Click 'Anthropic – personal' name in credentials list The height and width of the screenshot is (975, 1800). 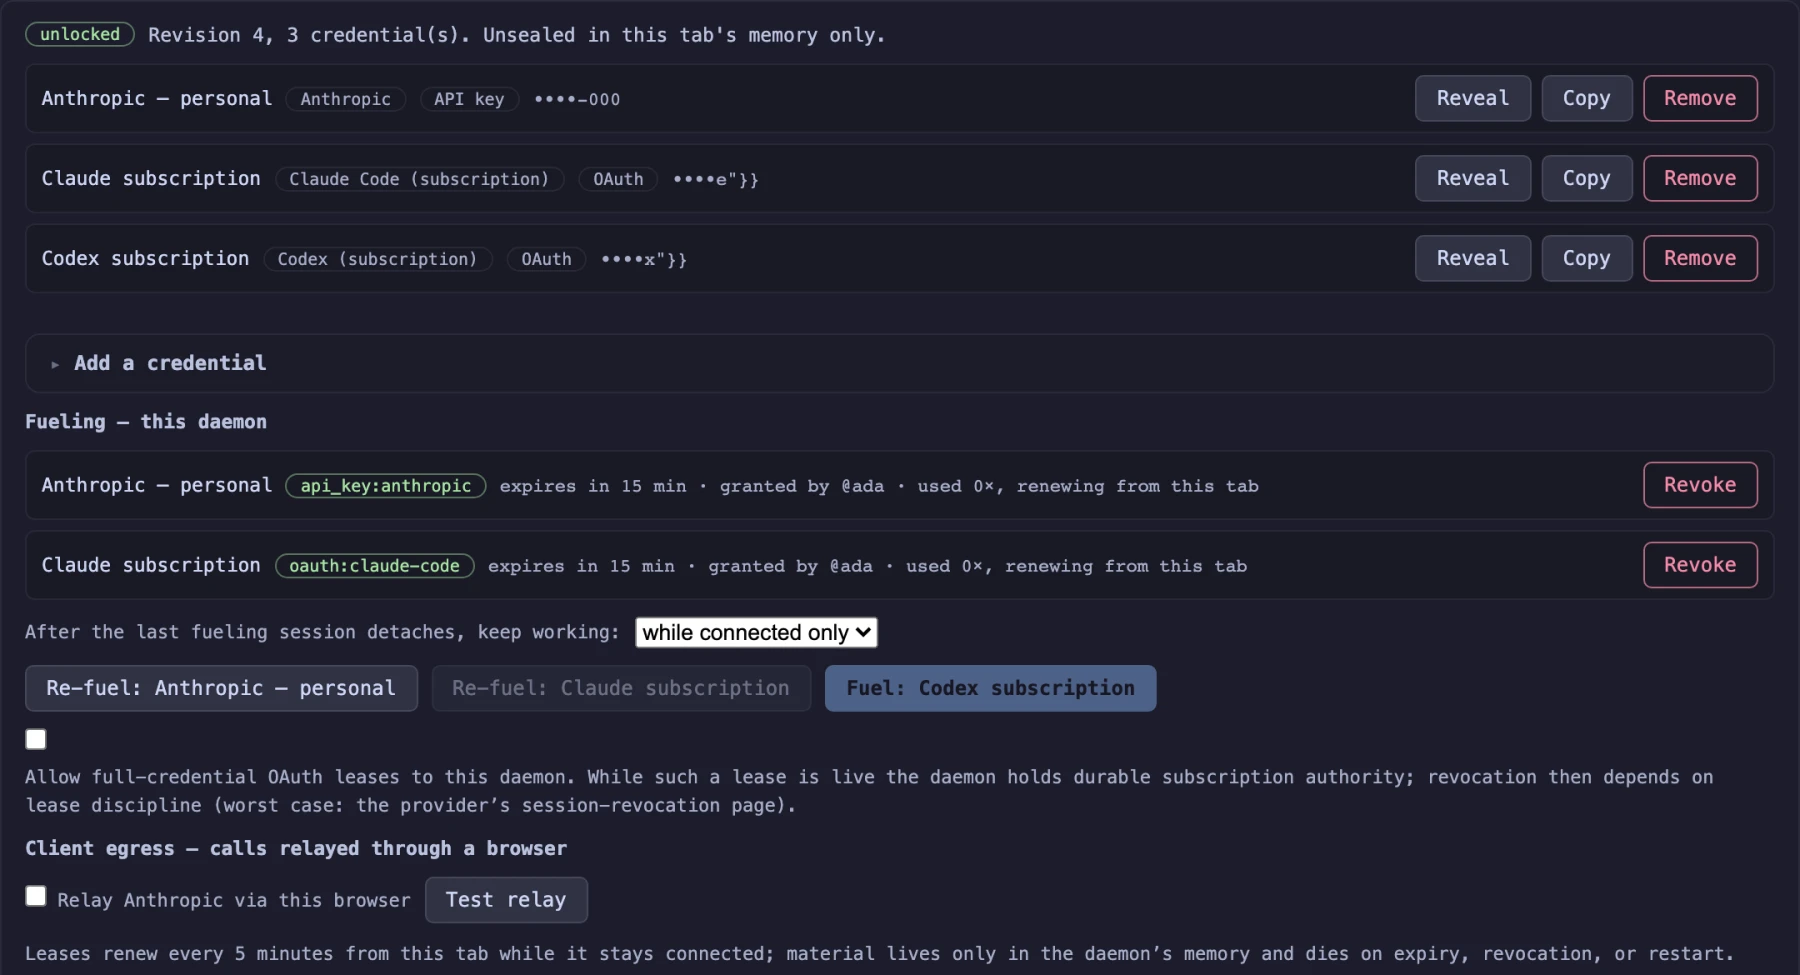click(157, 98)
